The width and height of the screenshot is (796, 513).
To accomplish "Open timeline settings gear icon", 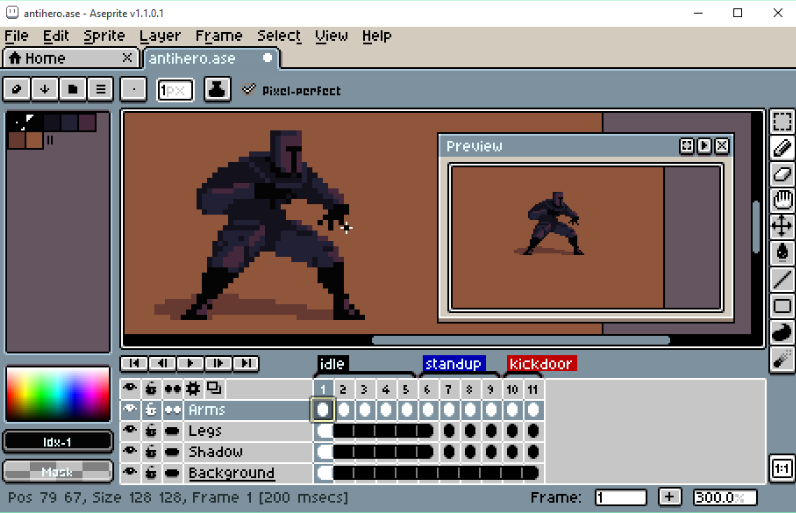I will (193, 389).
